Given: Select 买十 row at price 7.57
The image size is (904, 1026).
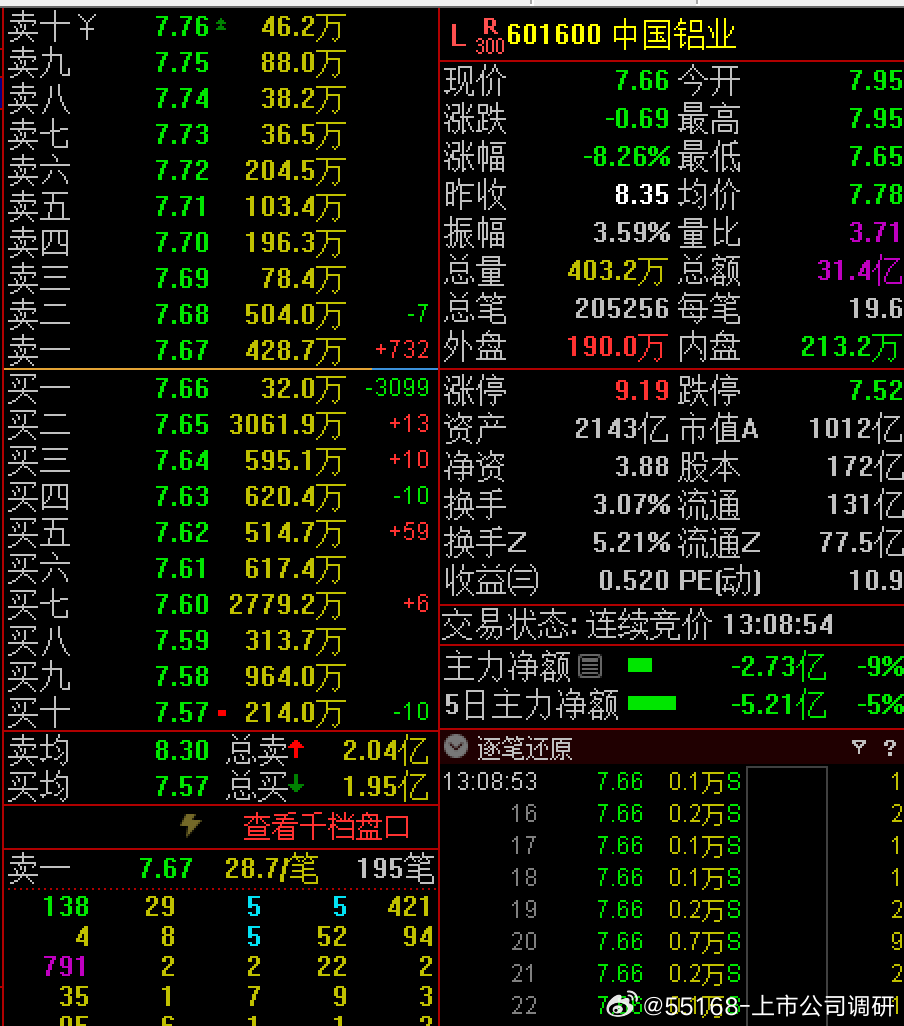Looking at the screenshot, I should [x=220, y=712].
